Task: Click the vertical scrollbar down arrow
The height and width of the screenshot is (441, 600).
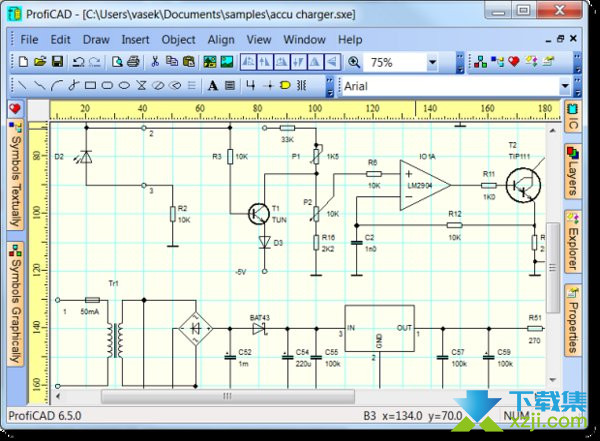Action: [552, 380]
